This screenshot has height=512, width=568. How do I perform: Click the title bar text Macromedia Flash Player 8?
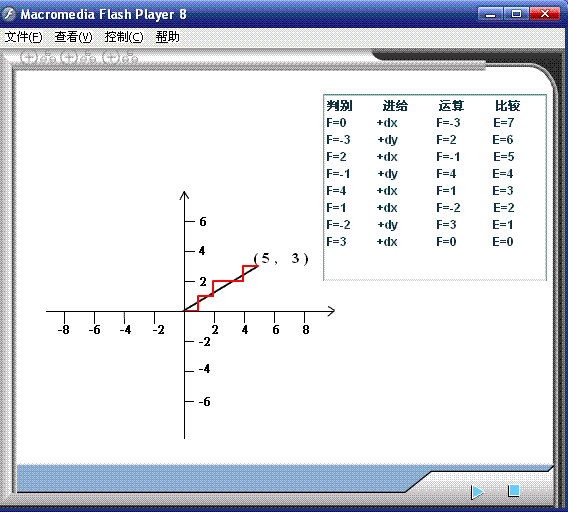coord(103,14)
